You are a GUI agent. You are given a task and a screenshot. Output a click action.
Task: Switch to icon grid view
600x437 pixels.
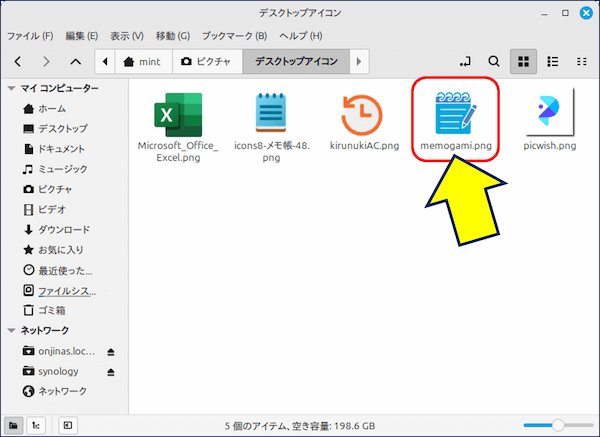click(522, 62)
